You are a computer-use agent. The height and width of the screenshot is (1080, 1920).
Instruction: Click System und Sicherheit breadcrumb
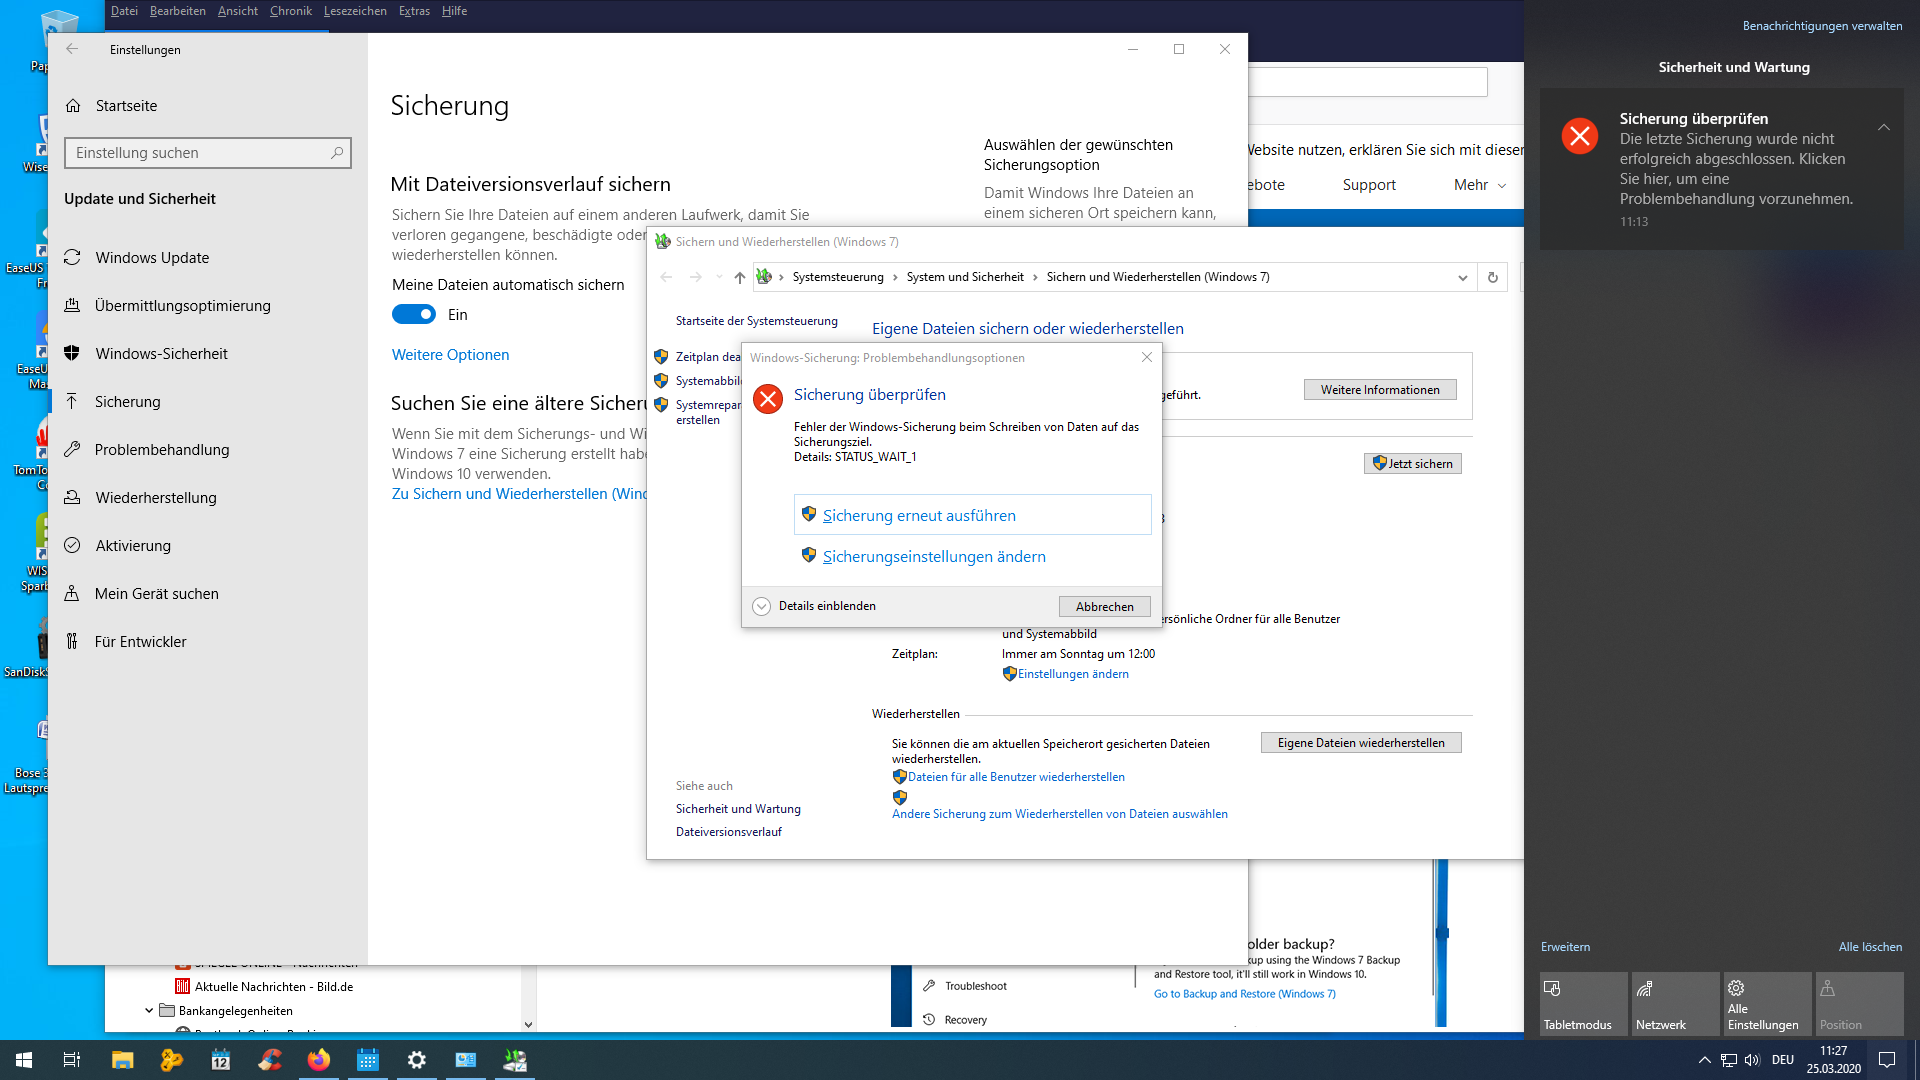pyautogui.click(x=965, y=278)
